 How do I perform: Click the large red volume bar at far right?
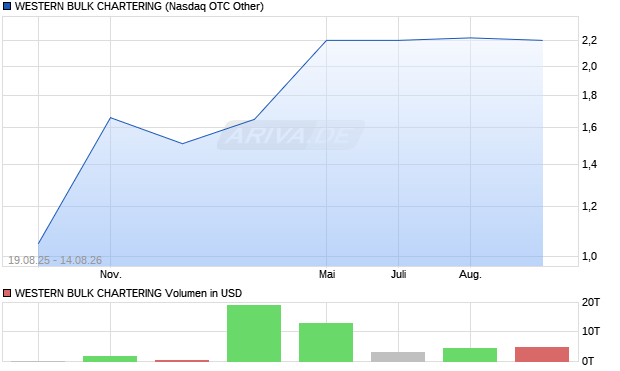click(x=542, y=354)
